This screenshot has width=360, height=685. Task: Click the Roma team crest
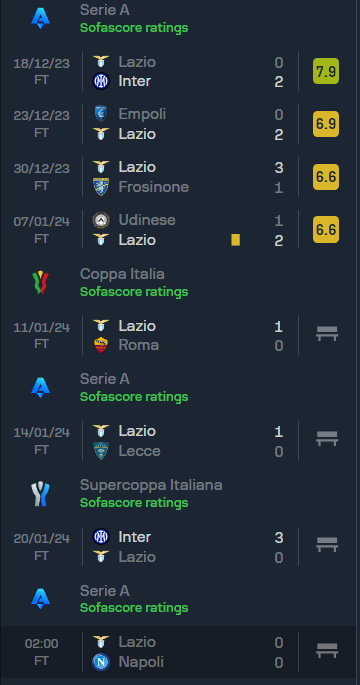click(101, 346)
